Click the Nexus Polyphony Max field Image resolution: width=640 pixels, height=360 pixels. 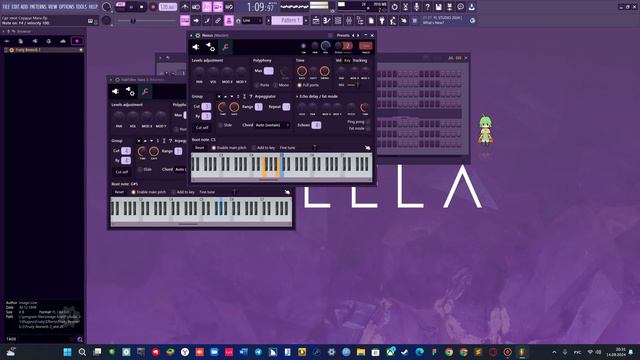pos(269,71)
